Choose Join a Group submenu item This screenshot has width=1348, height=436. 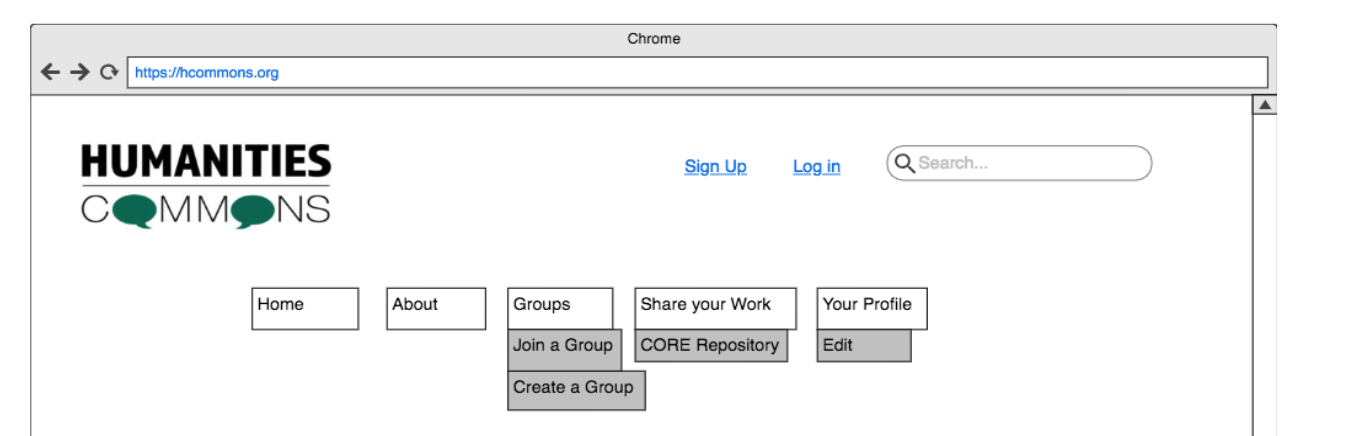565,350
